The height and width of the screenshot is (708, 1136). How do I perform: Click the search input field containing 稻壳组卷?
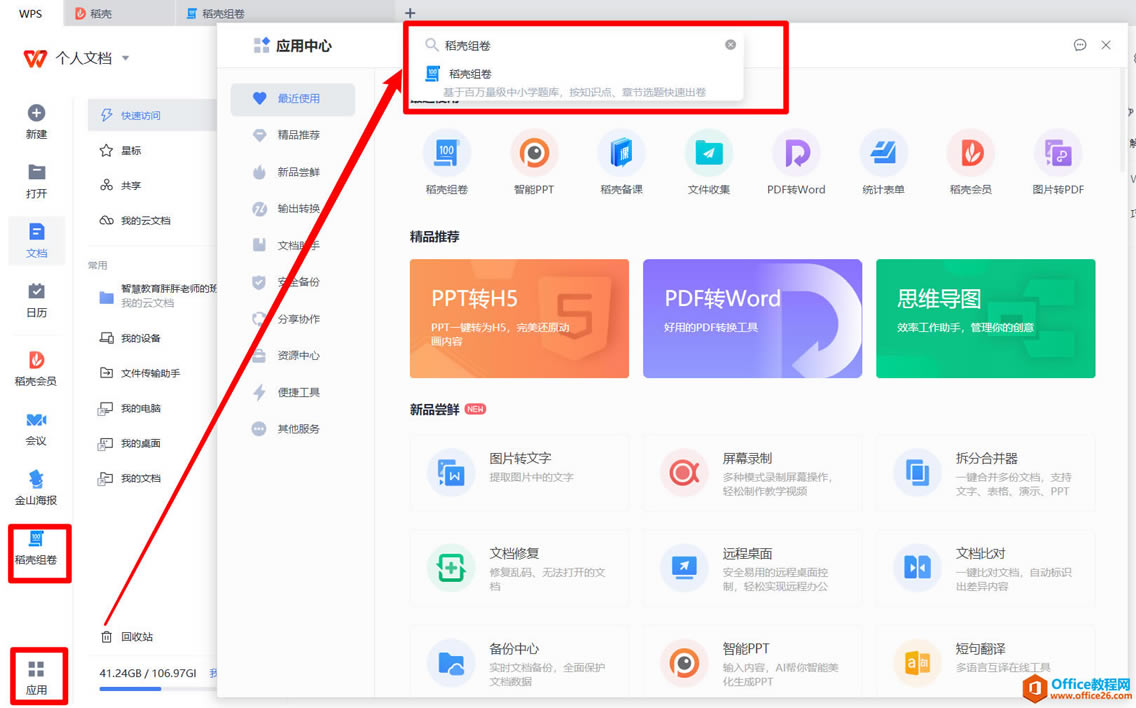pyautogui.click(x=580, y=45)
